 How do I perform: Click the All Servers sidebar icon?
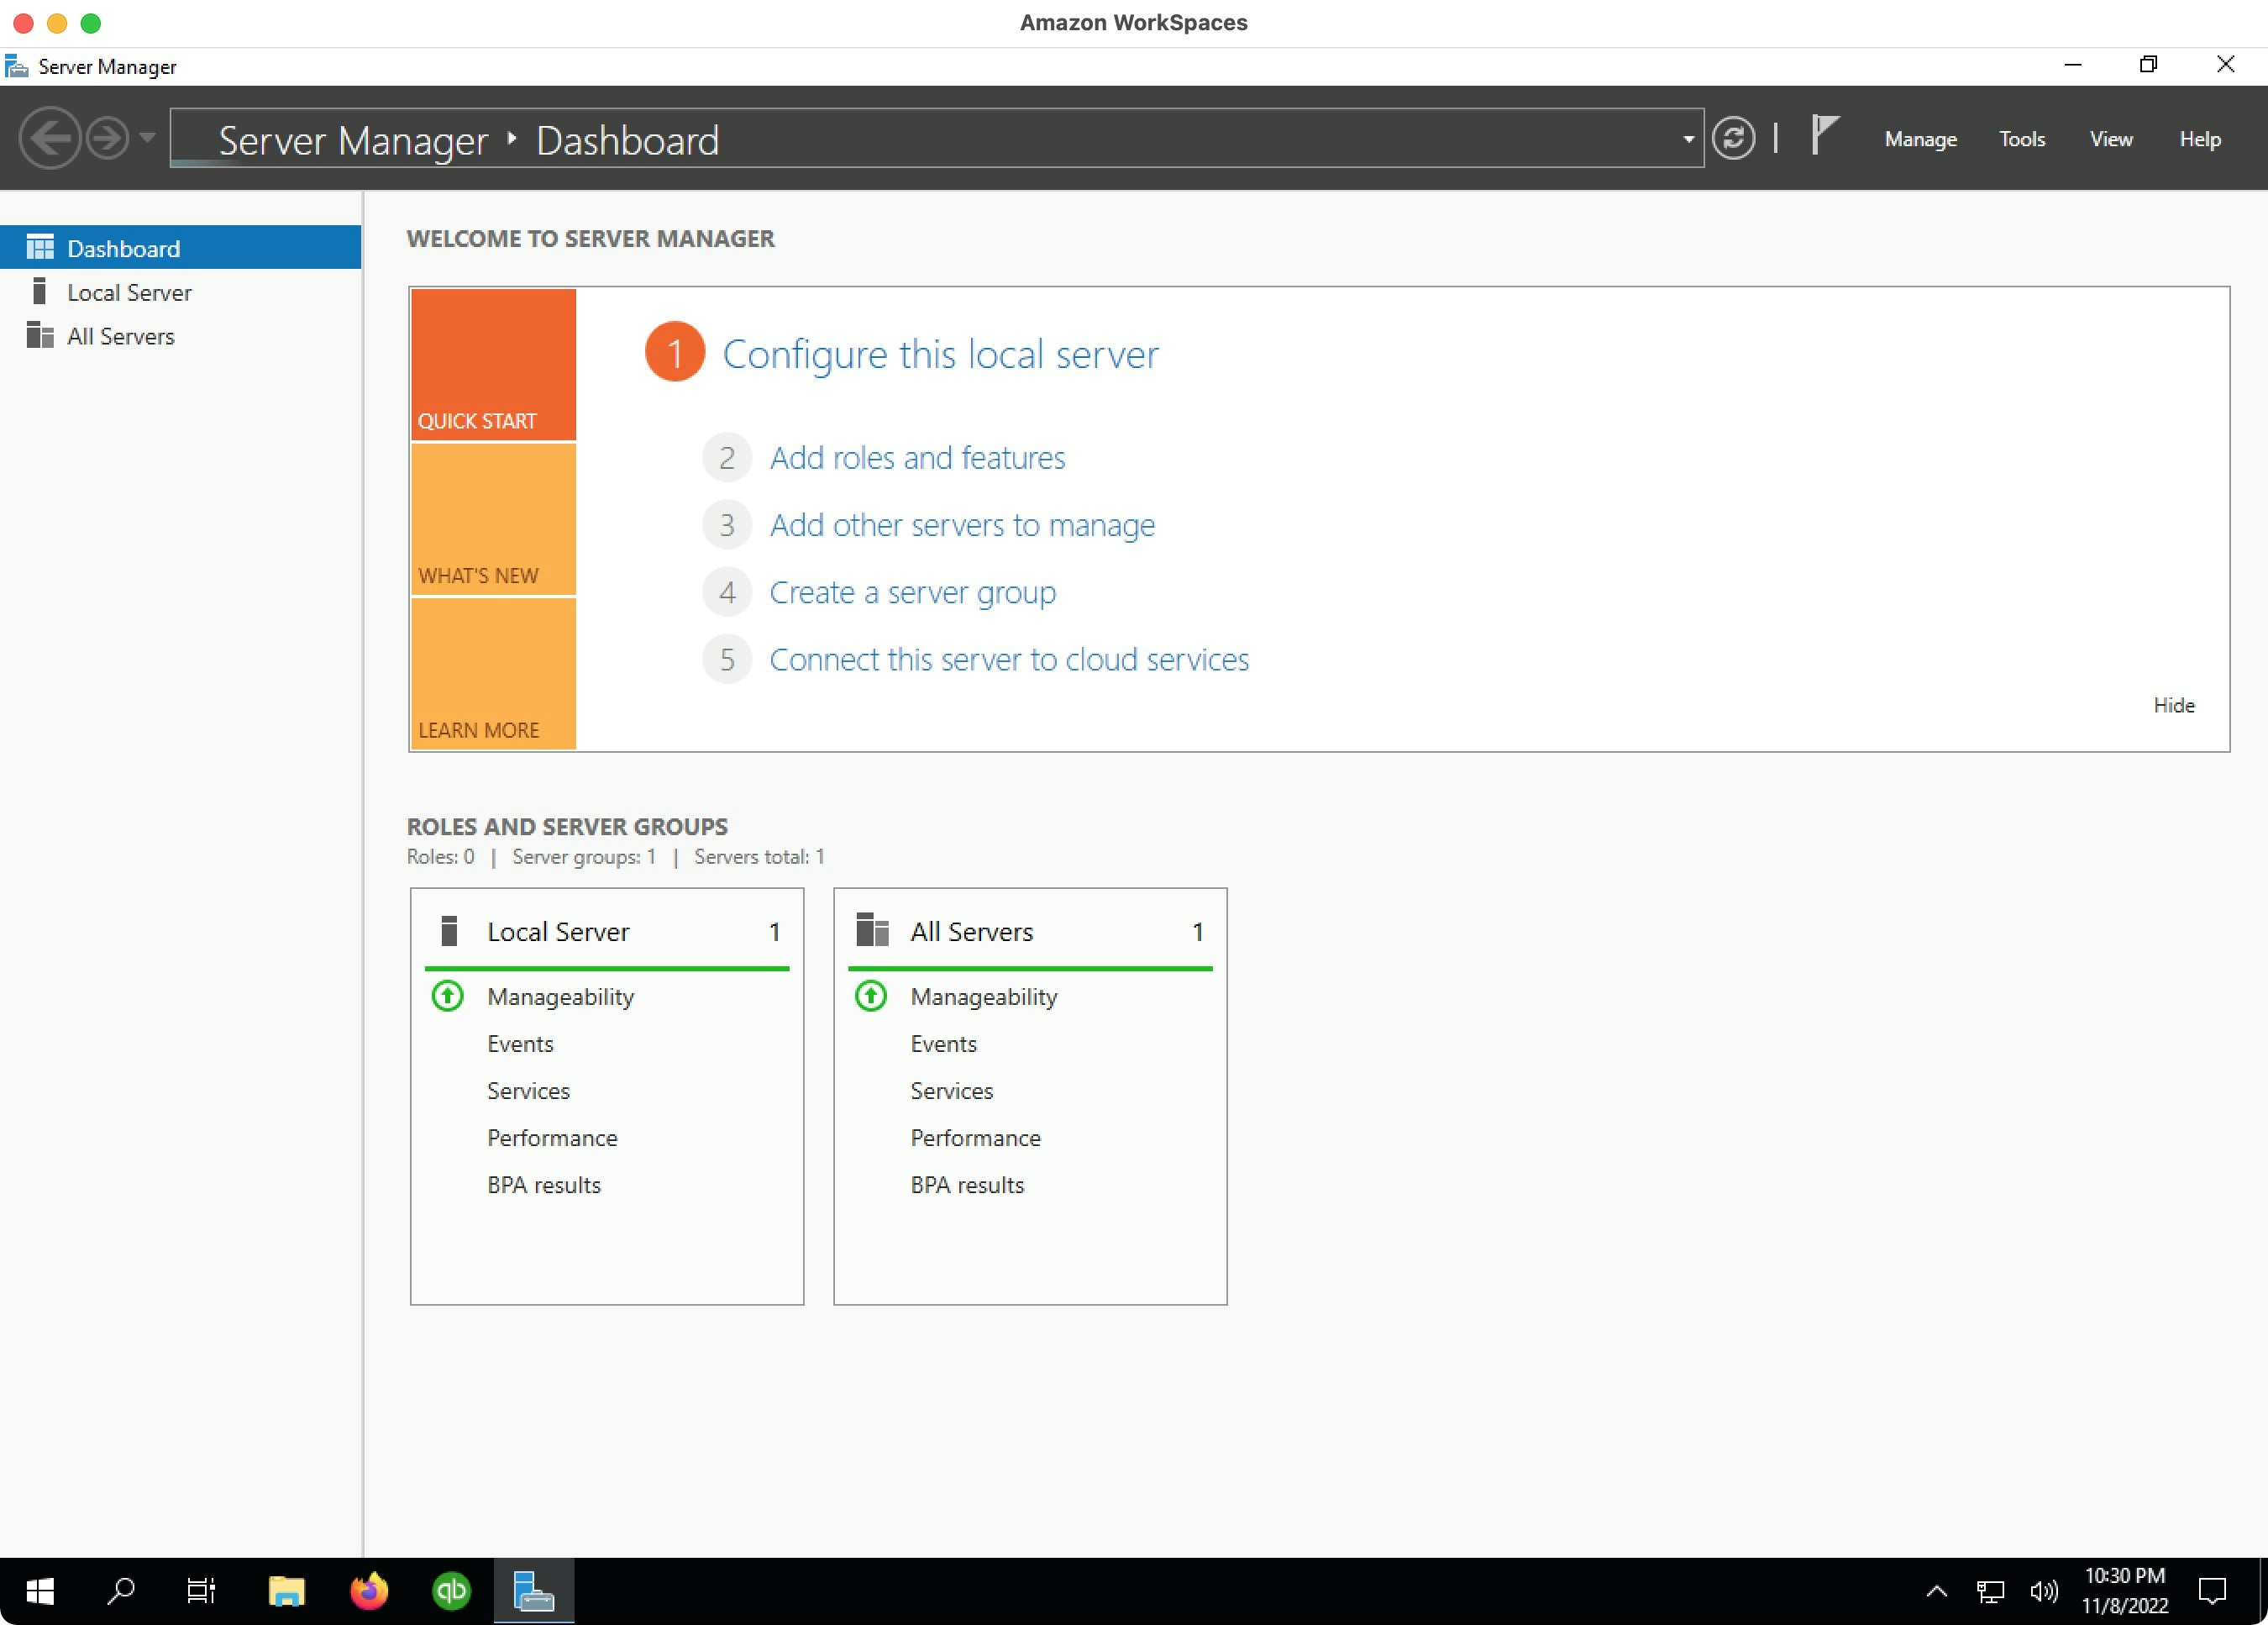click(x=40, y=335)
